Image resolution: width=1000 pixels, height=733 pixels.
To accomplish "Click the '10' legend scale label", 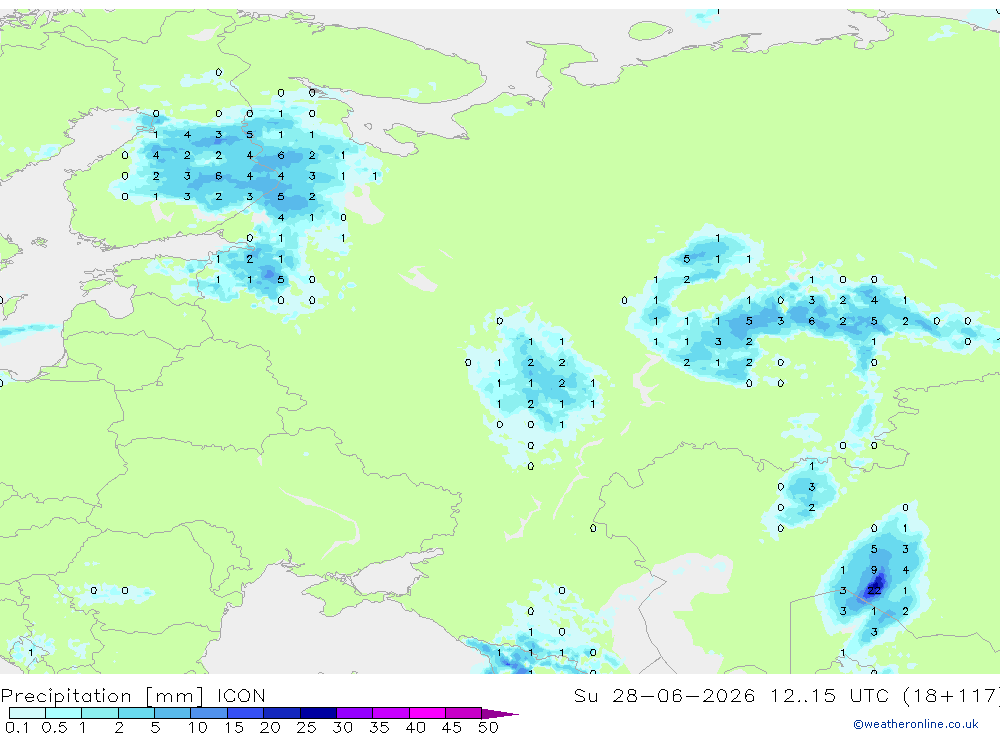I will point(198,727).
